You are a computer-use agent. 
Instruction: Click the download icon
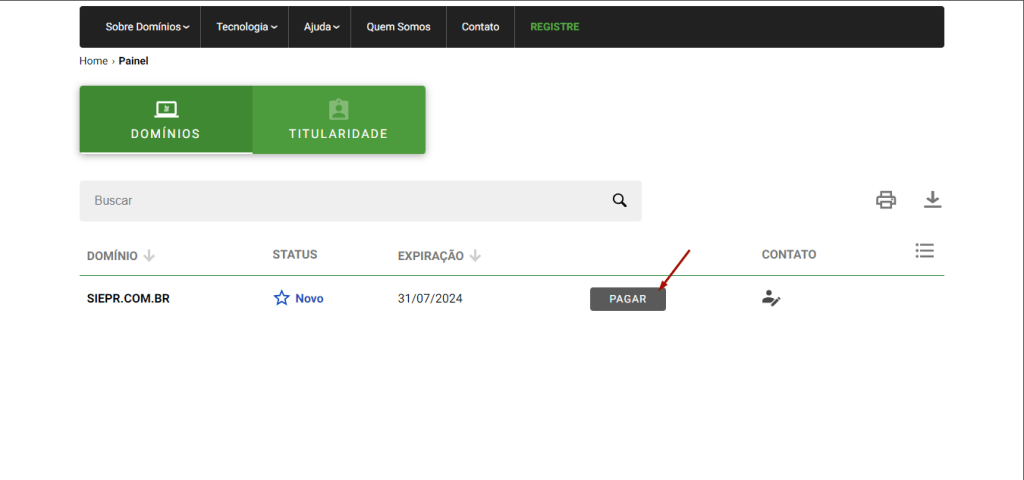[932, 200]
